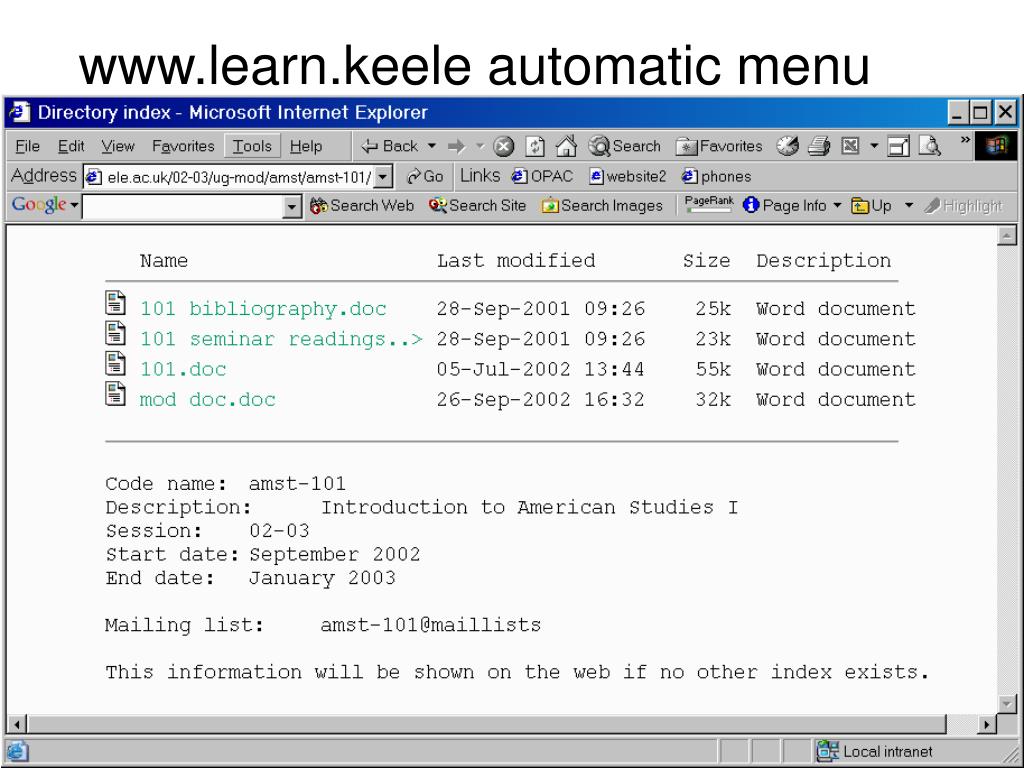Open the Edit menu
This screenshot has width=1024, height=768.
click(x=71, y=146)
